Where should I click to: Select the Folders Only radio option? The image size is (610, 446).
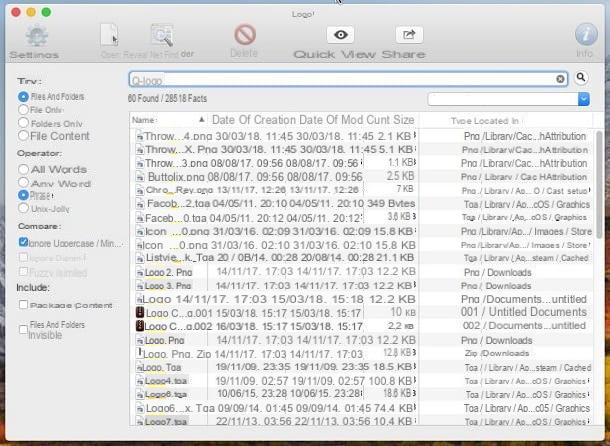23,123
